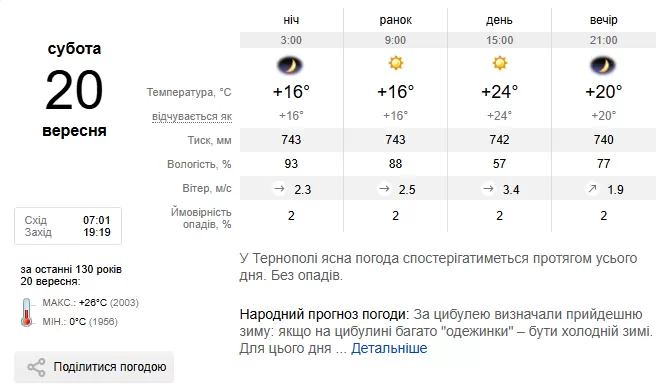
Task: Click the +24° daytime temperature
Action: point(499,92)
